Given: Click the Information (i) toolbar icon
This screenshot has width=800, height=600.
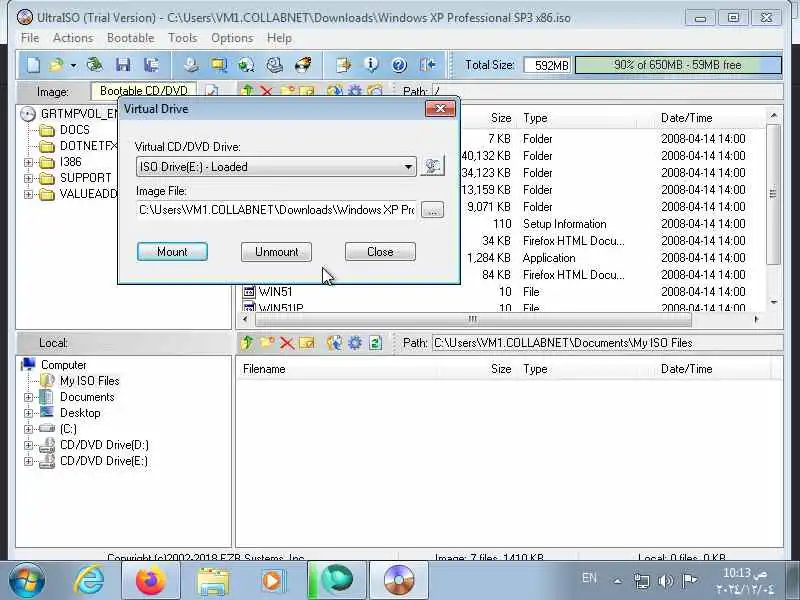Looking at the screenshot, I should 371,65.
